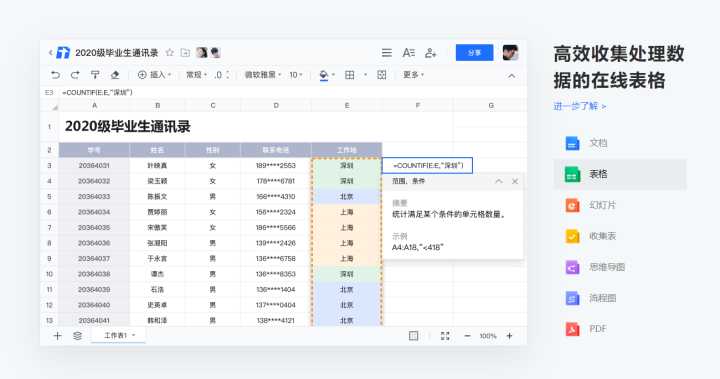The width and height of the screenshot is (720, 379).
Task: Select column E header
Action: coord(347,106)
